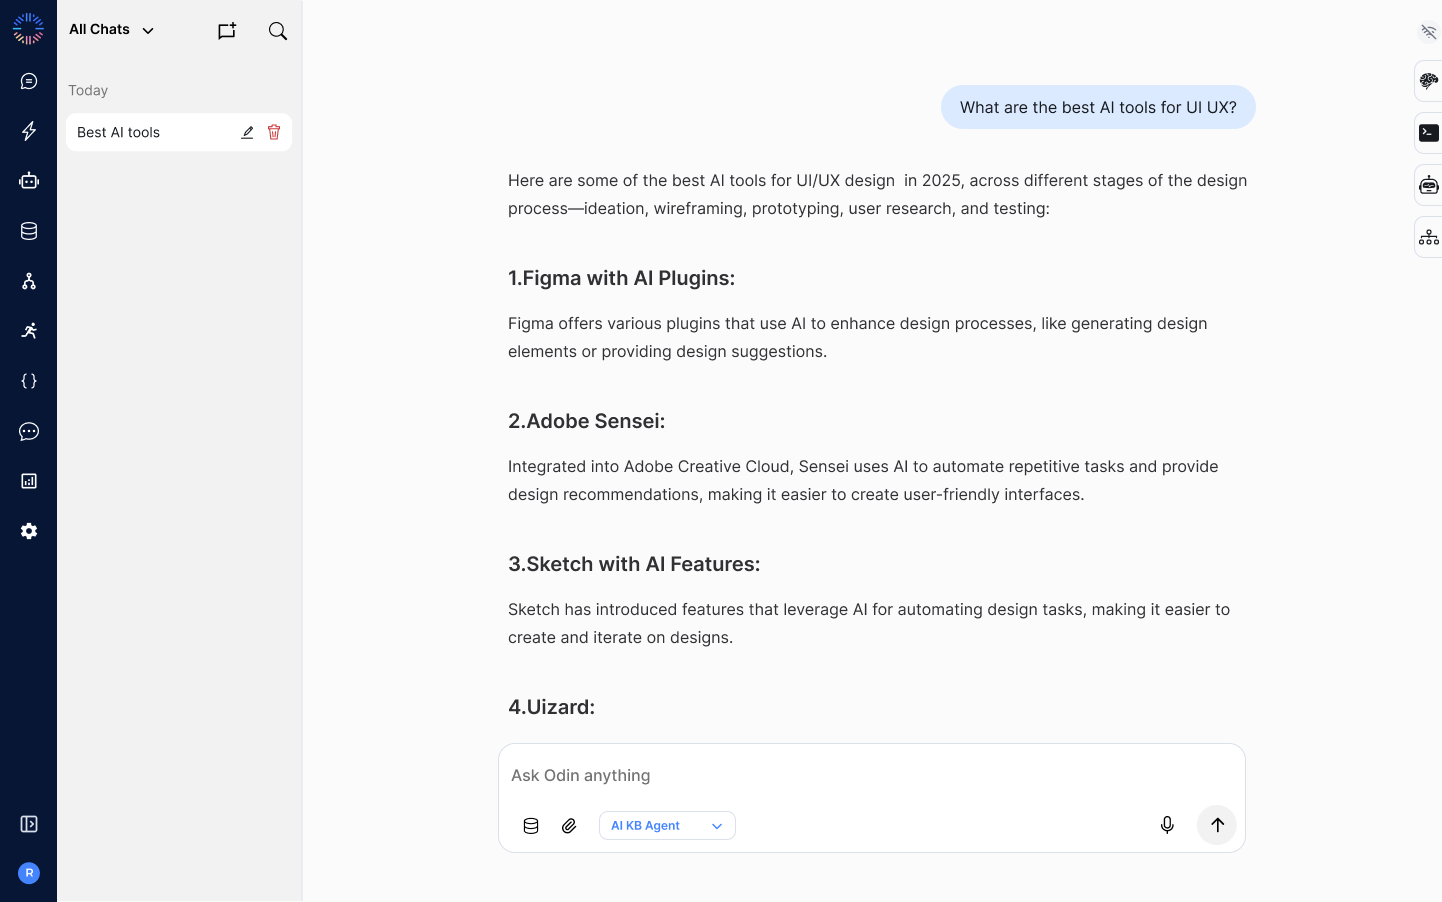Click the Sketch with AI Features heading
The height and width of the screenshot is (902, 1442).
(x=634, y=564)
